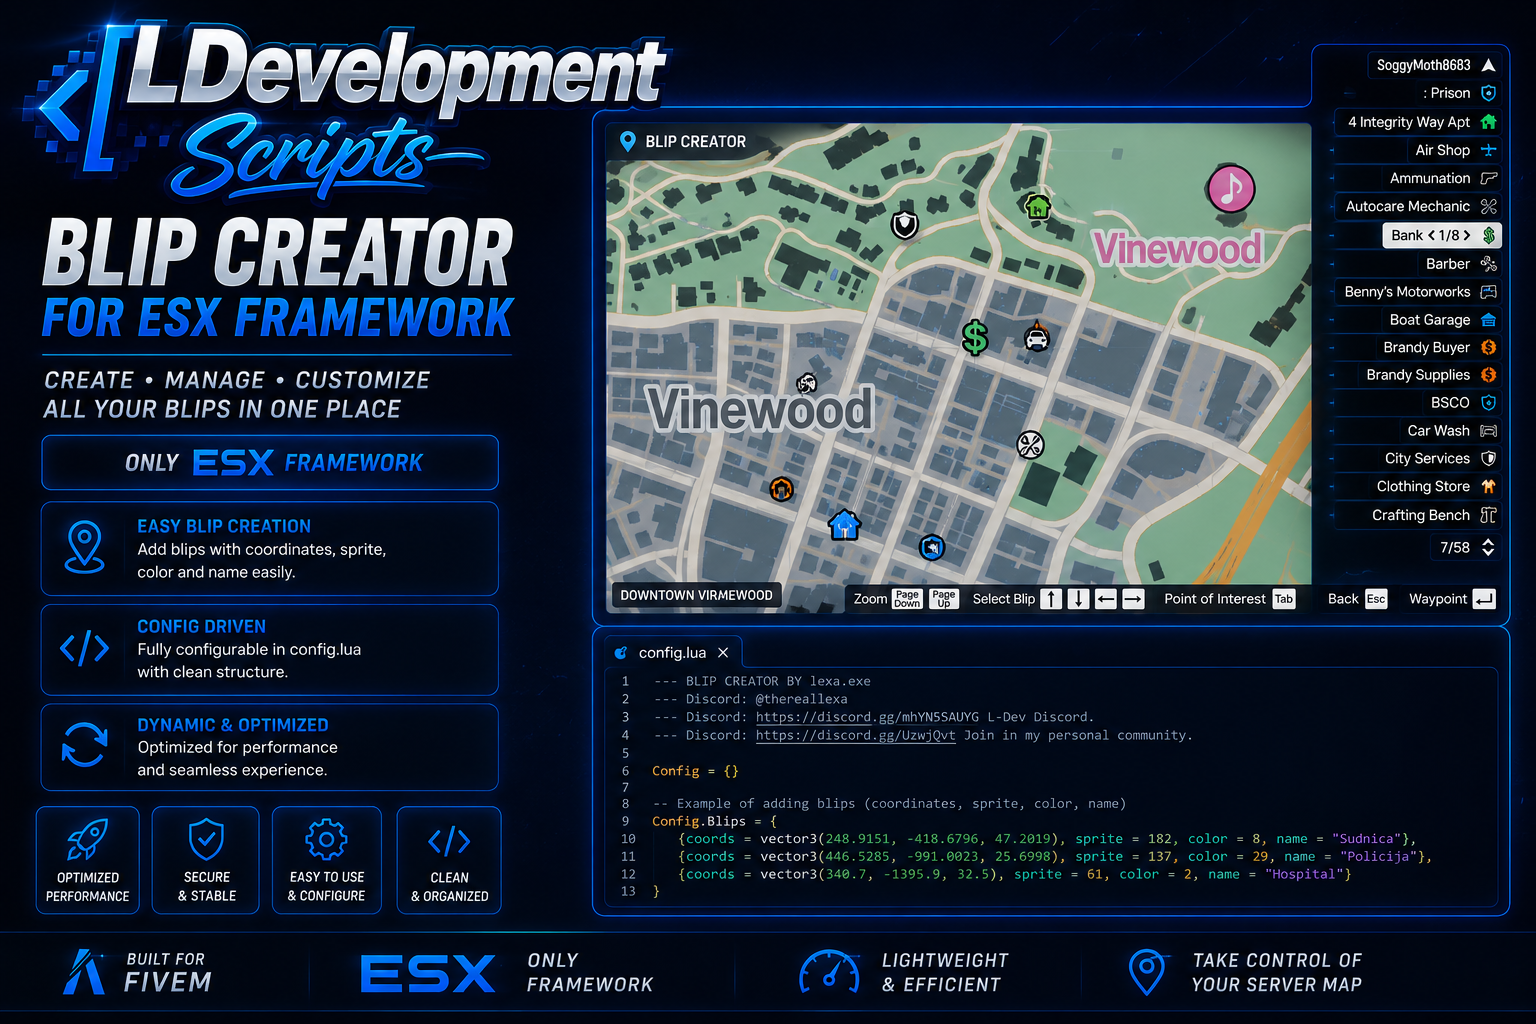Click the Brandy Buyer orange dollar icon
Screen dimensions: 1536x1024
pyautogui.click(x=1488, y=347)
